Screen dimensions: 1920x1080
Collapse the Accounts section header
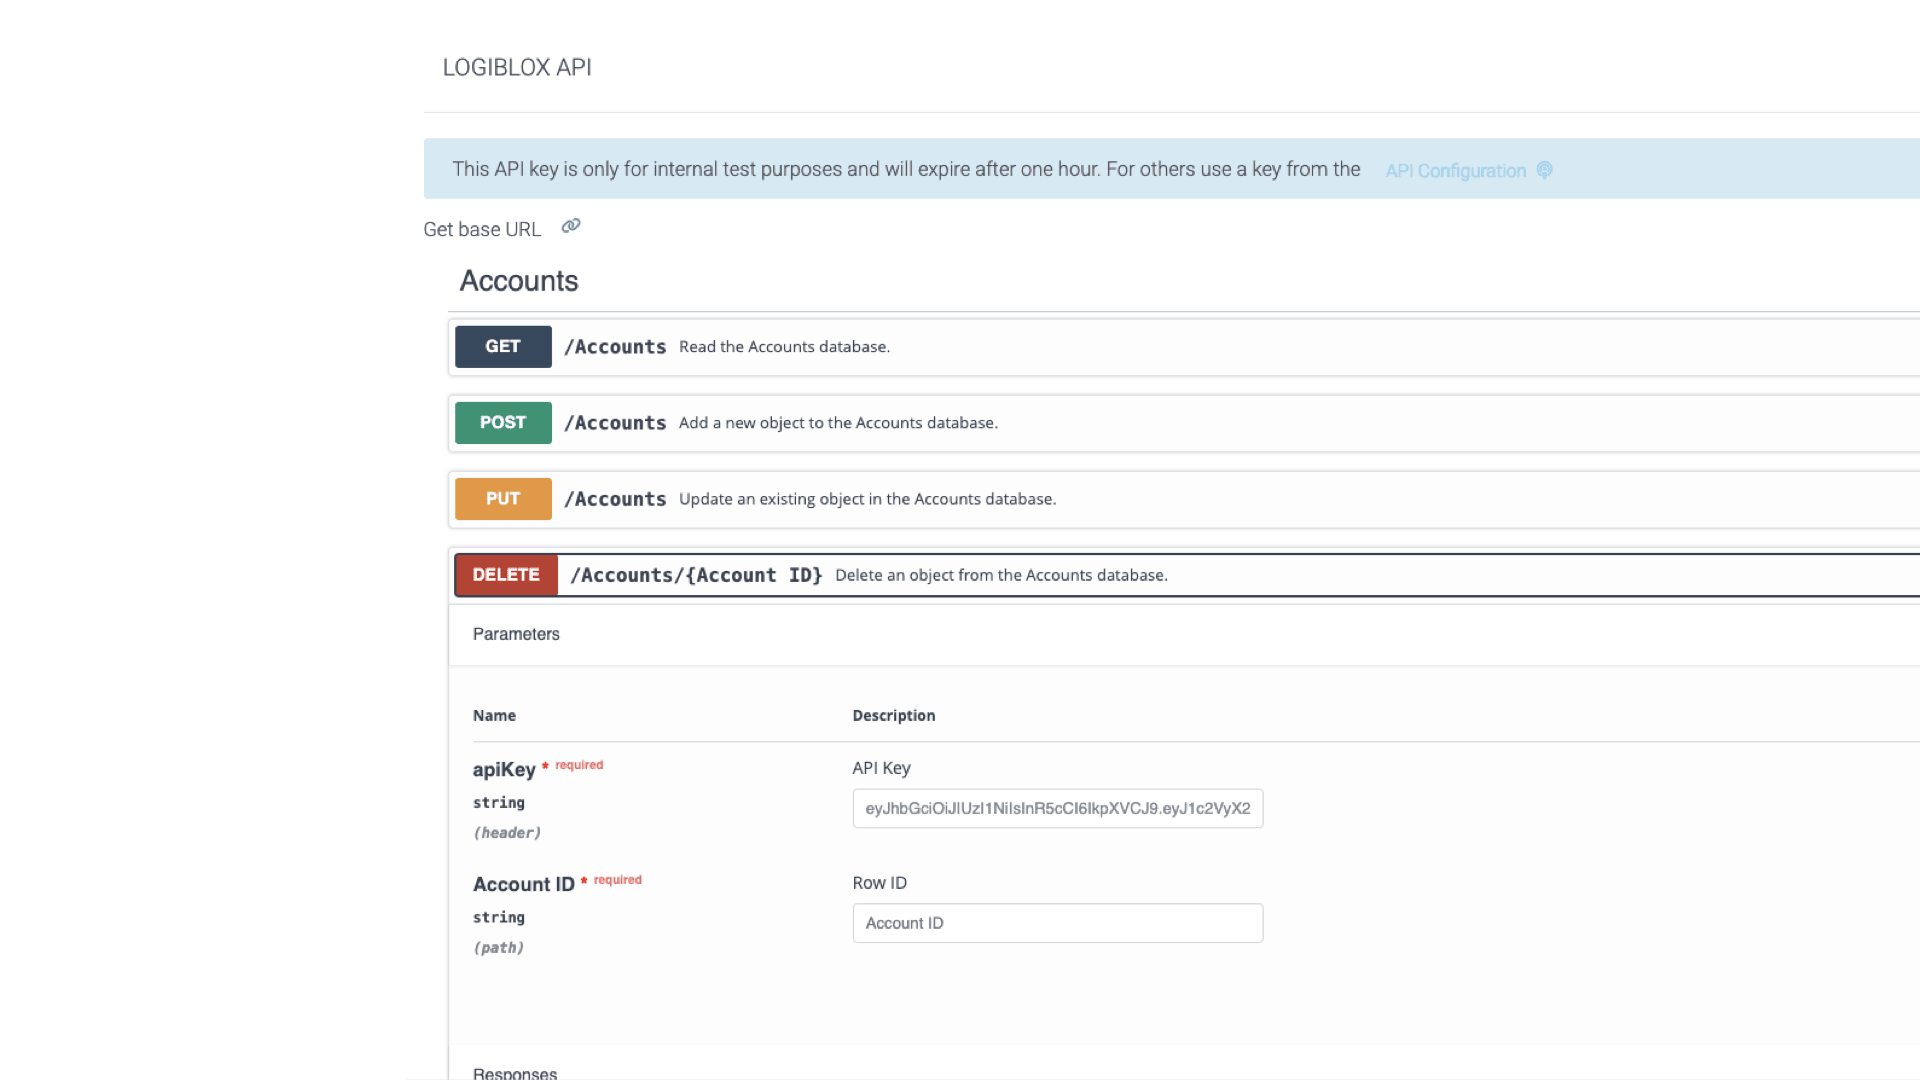click(x=518, y=281)
